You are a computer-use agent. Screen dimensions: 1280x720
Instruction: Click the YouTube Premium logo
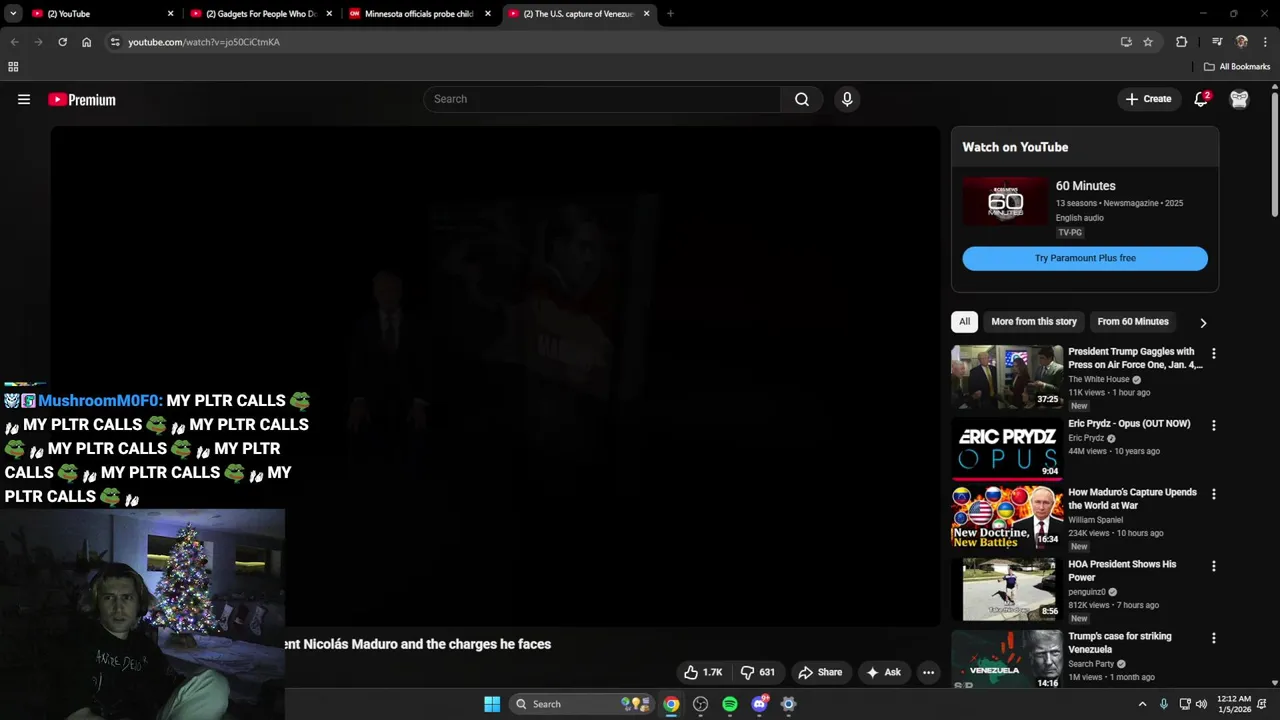click(82, 99)
